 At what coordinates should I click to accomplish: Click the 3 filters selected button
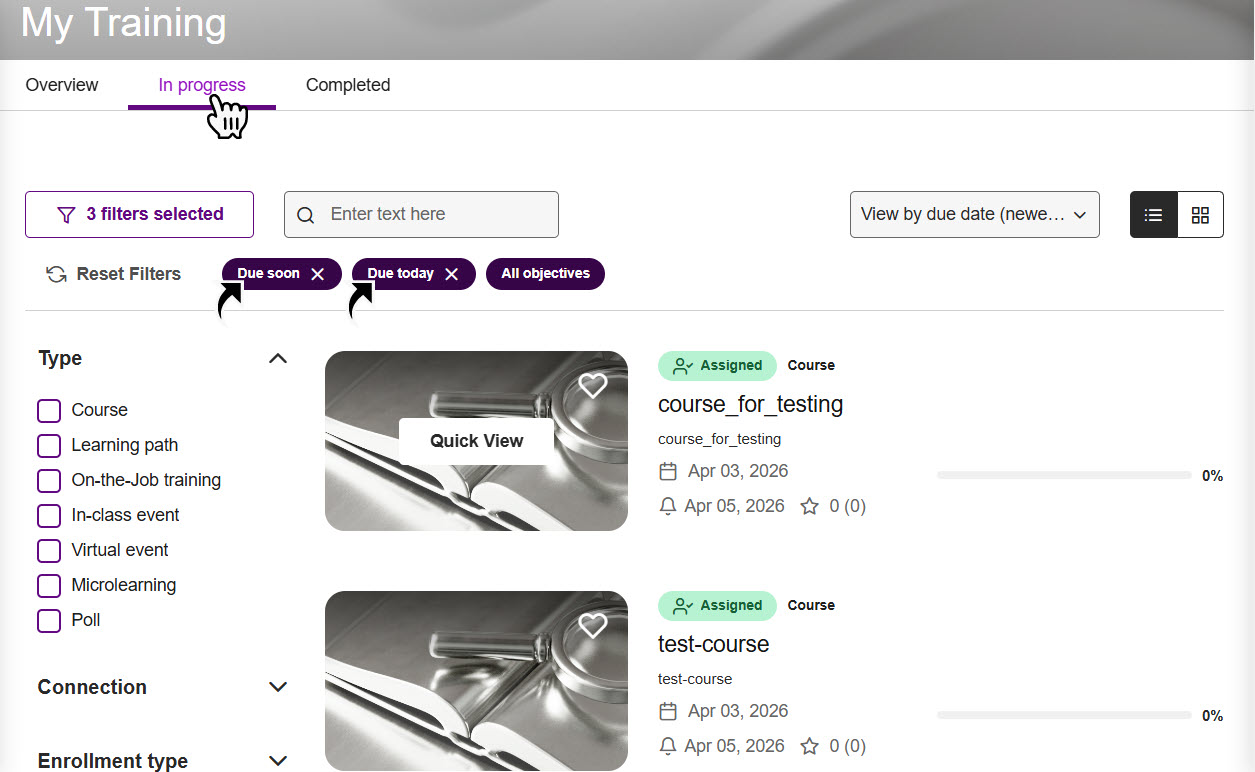[x=139, y=215]
